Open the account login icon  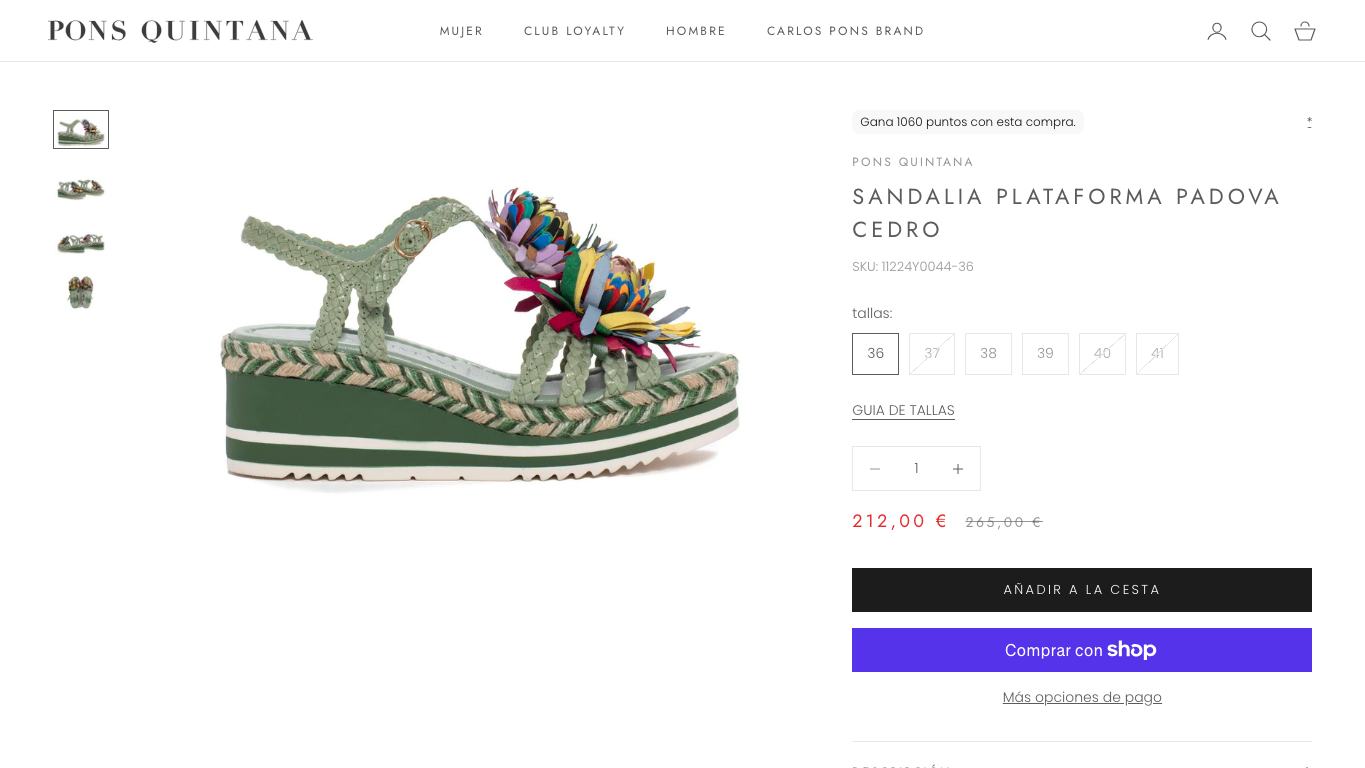click(1217, 31)
